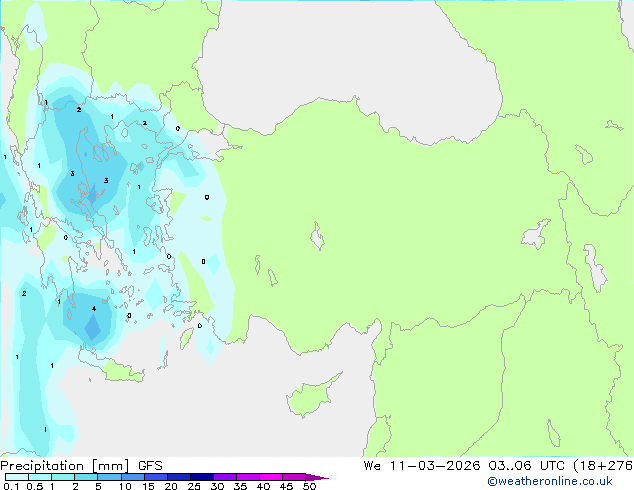Viewport: 634px width, 490px height.
Task: Click the '15' legend label
Action: tap(148, 486)
